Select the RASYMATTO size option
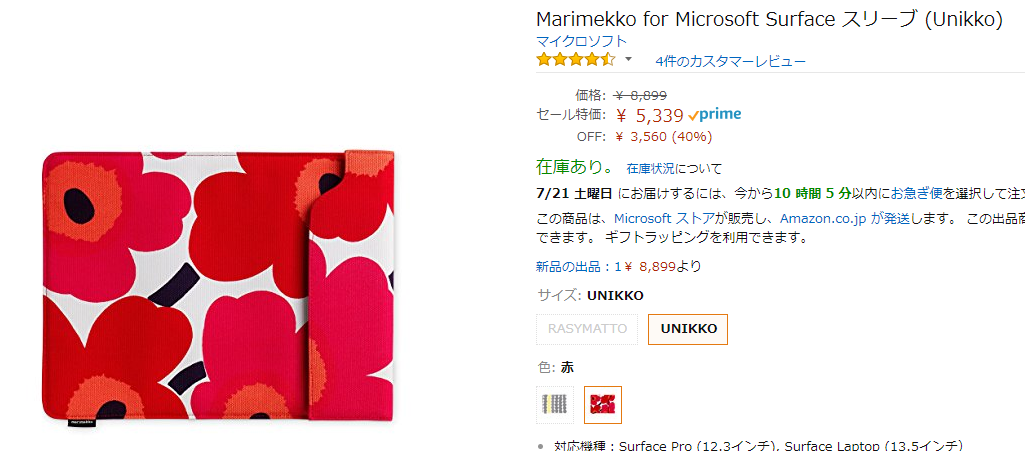1025x451 pixels. click(587, 328)
